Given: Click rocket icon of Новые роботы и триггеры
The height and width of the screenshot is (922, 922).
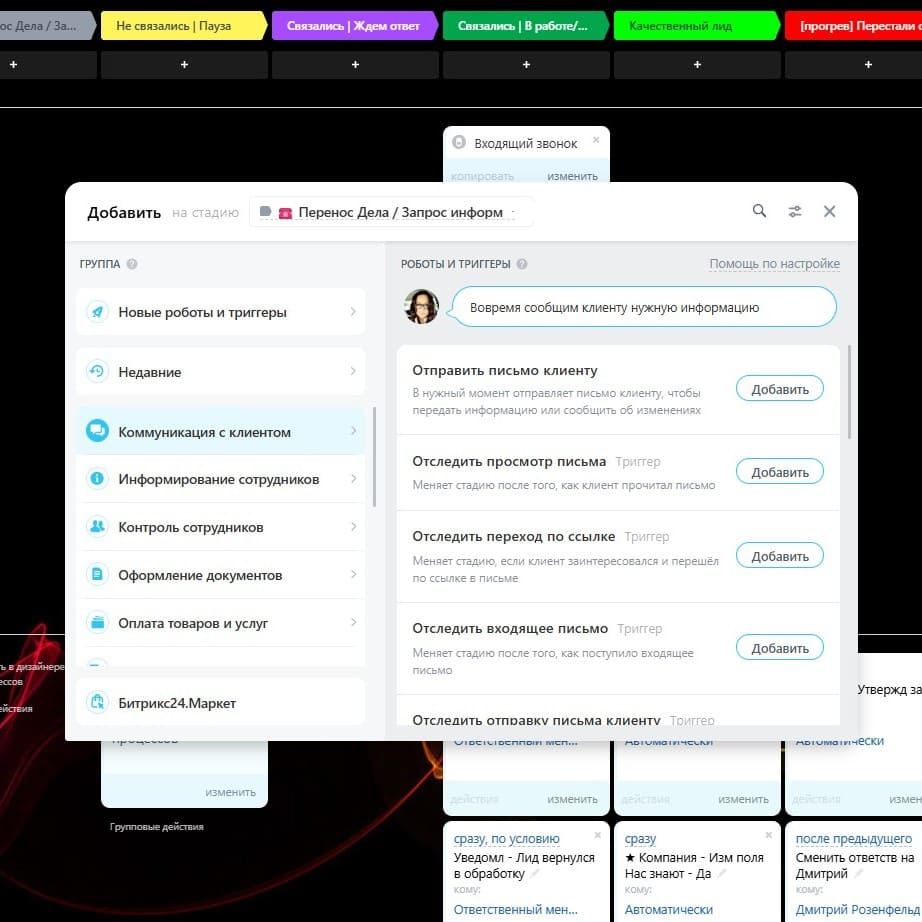Looking at the screenshot, I should tap(98, 312).
